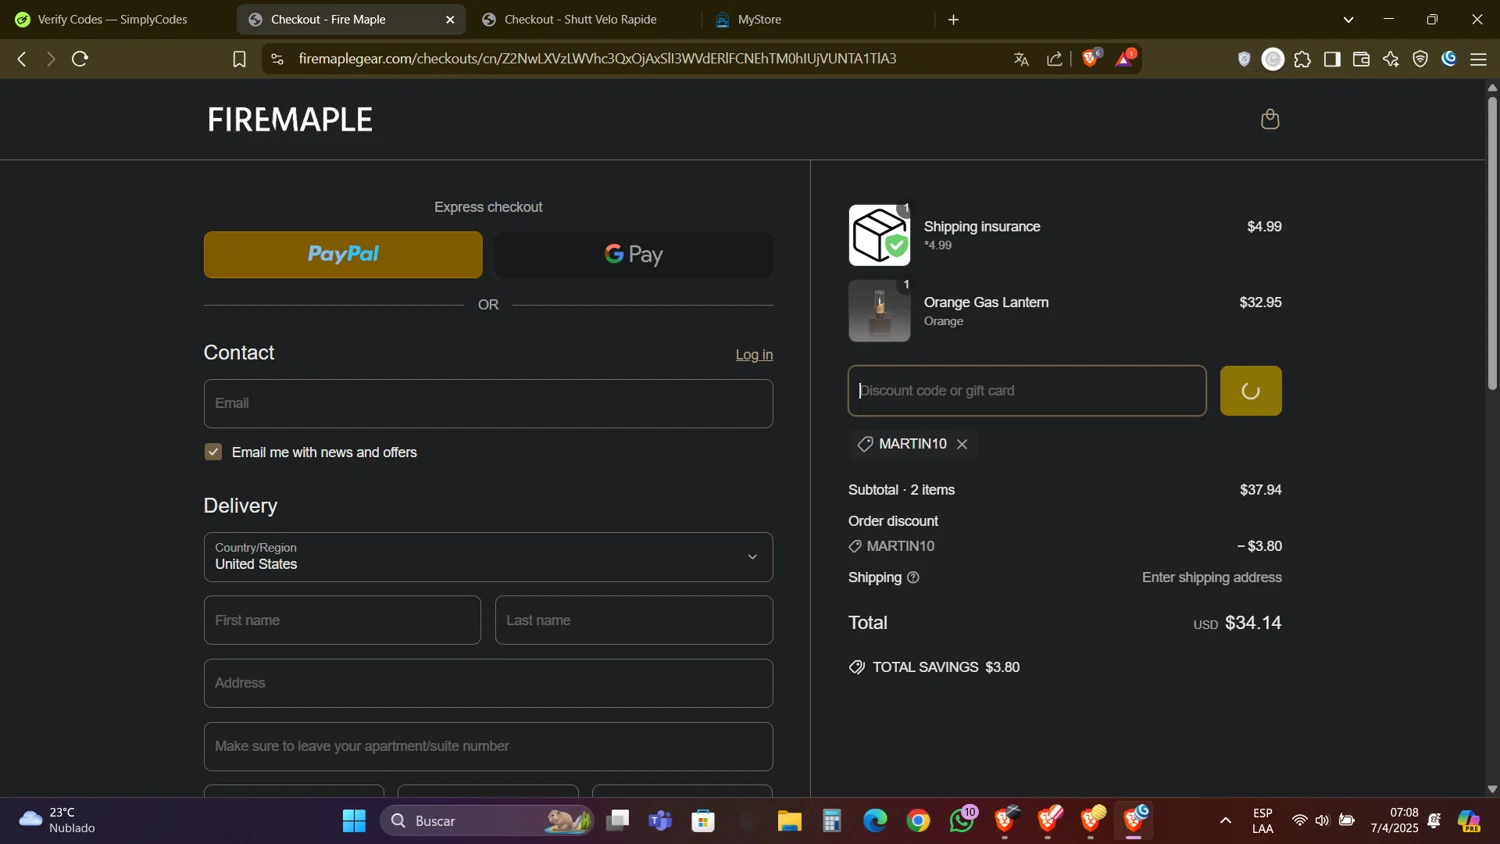This screenshot has height=844, width=1500.
Task: Reload the checkout page
Action: 80,59
